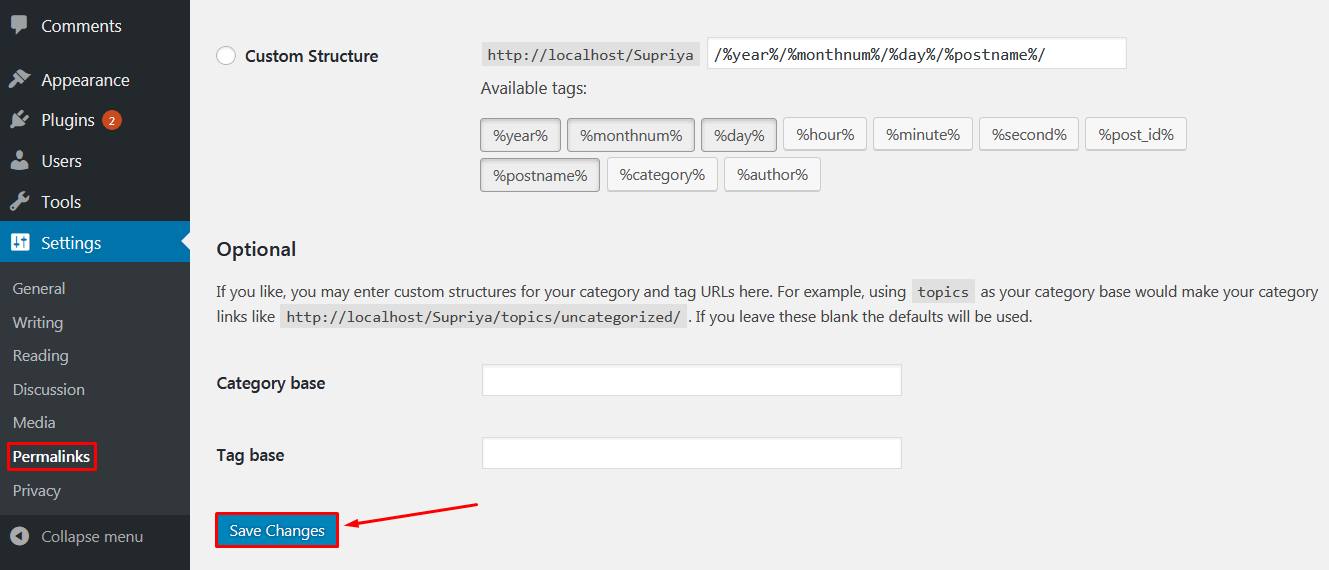Open the Permalinks settings page
The width and height of the screenshot is (1329, 570).
click(52, 457)
